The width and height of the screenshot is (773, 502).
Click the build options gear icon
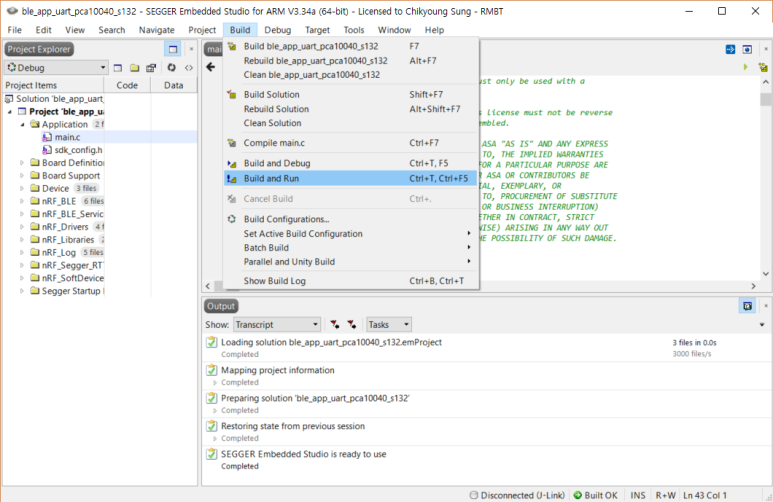click(172, 68)
